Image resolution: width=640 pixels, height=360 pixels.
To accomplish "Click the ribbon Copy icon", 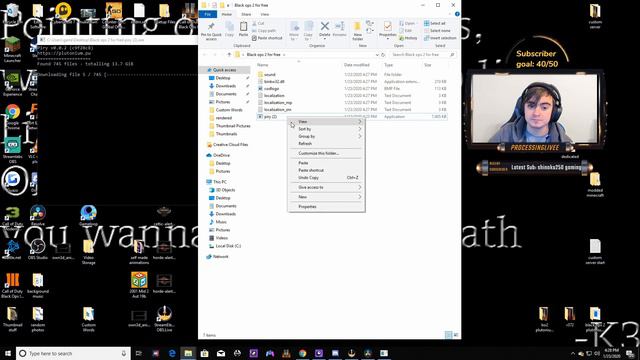I will (229, 29).
